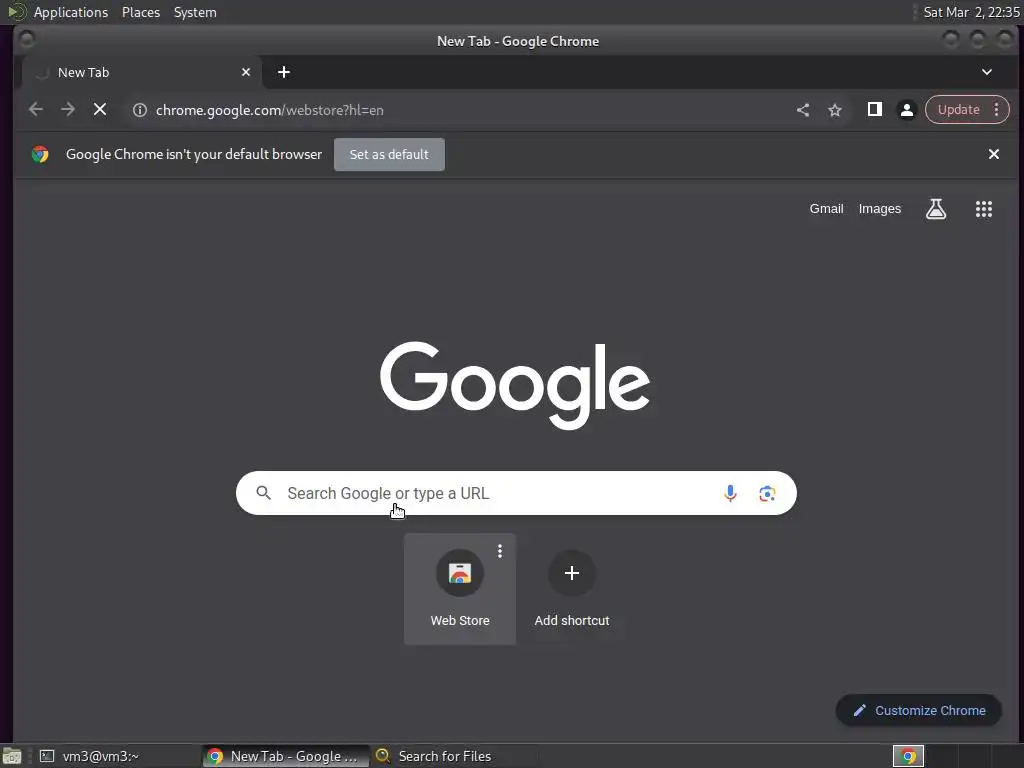
Task: Add a new shortcut
Action: coord(571,589)
